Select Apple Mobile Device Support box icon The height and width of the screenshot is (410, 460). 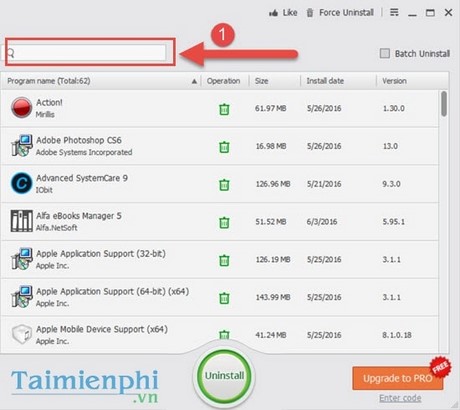click(22, 334)
